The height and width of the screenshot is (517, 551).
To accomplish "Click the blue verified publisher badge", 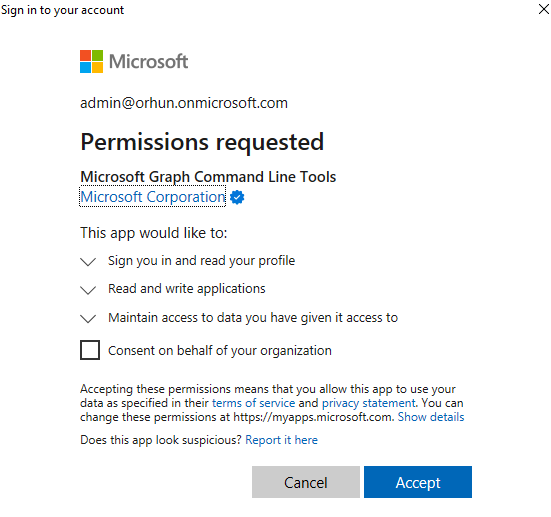I will (237, 197).
